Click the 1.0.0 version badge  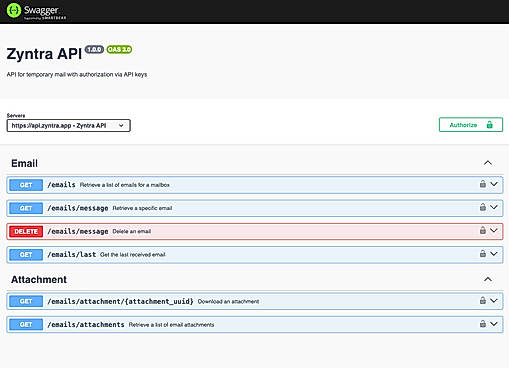94,49
